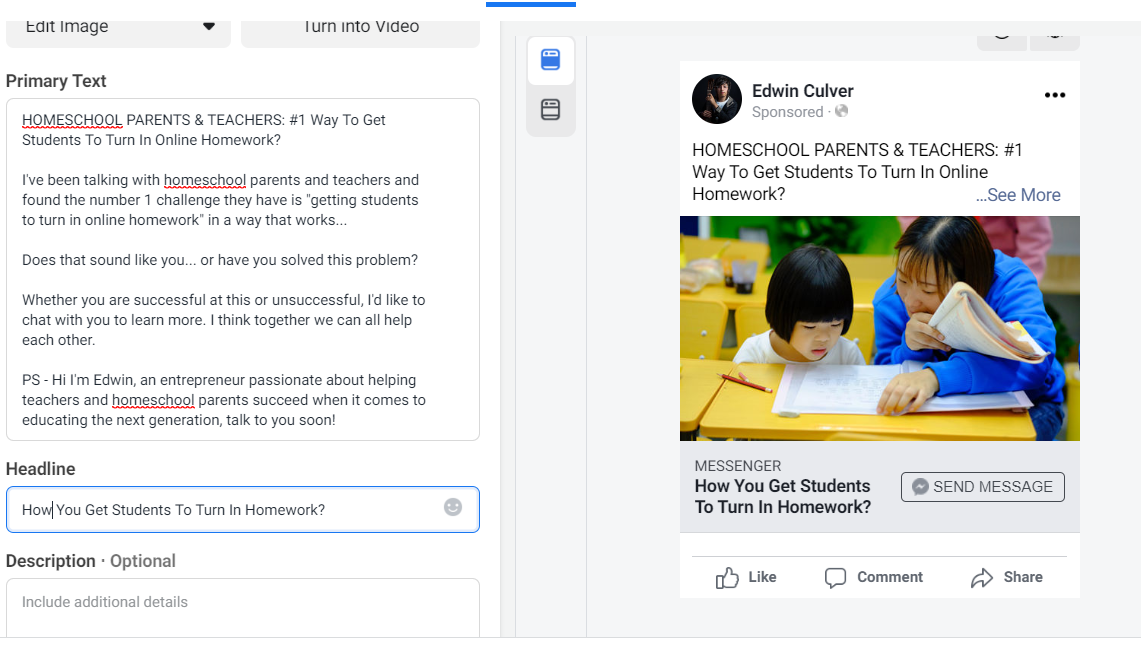Click the Share button in preview
This screenshot has width=1141, height=645.
coord(1006,577)
